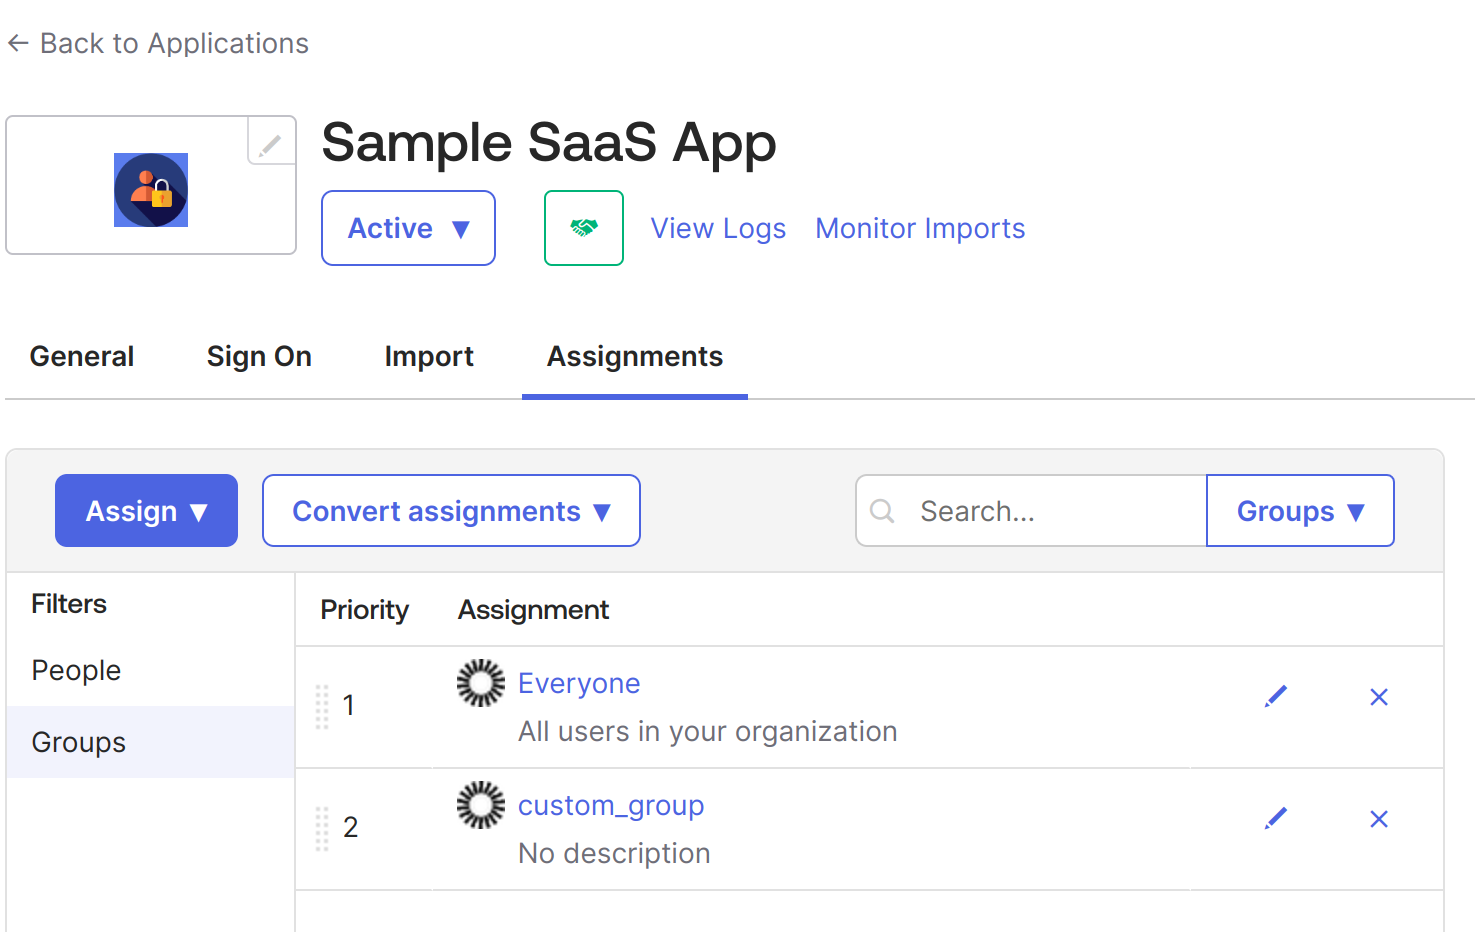Open the Import tab
The image size is (1475, 932).
pos(429,357)
